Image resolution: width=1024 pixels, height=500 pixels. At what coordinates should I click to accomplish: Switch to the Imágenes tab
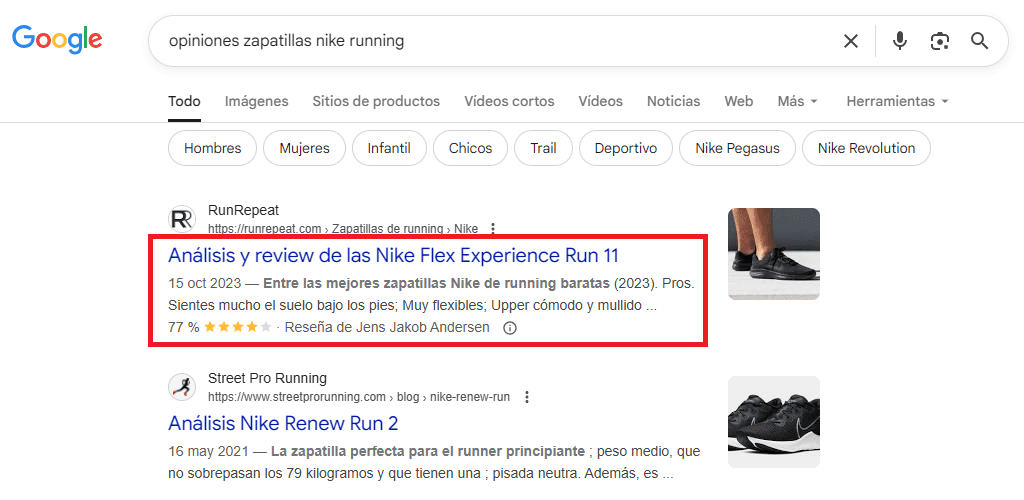pos(256,101)
